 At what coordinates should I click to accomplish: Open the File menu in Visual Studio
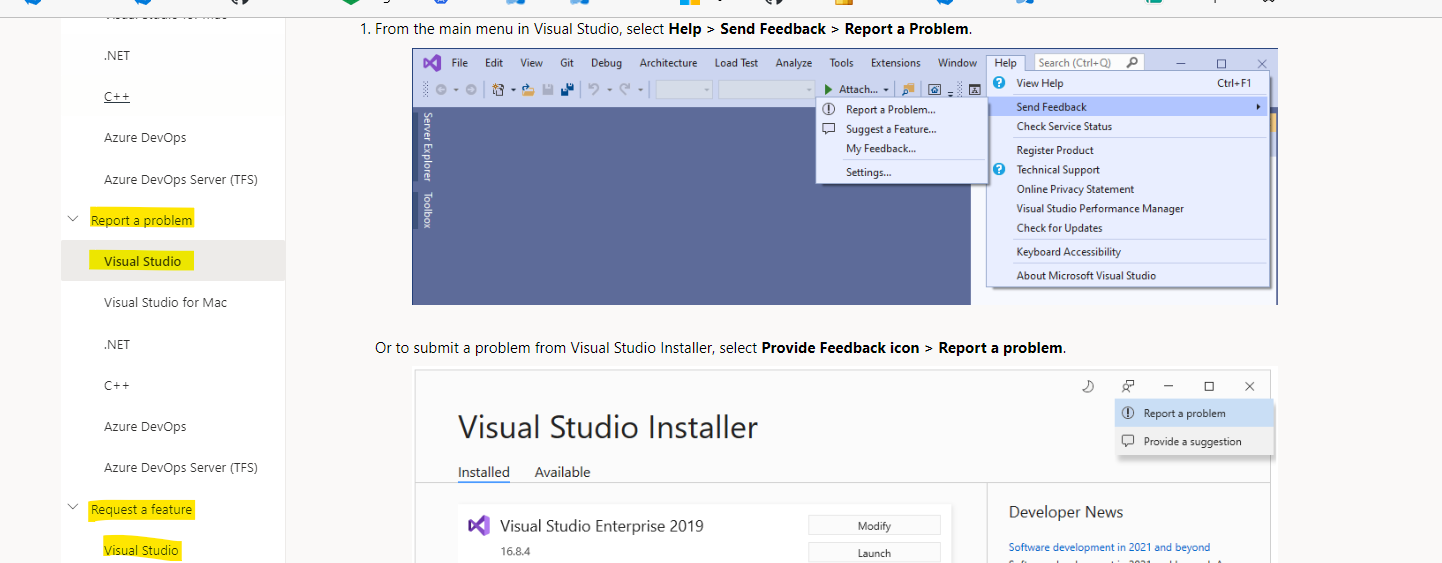(x=459, y=63)
